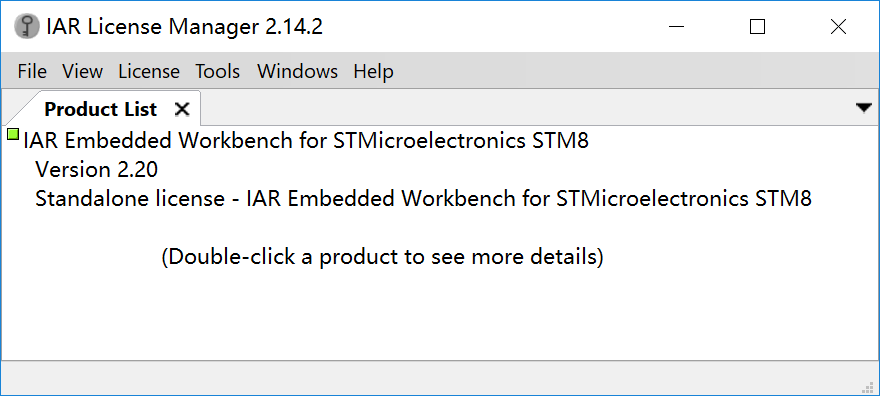Click the resize grip in status bar
Screen dimensions: 880x396
coord(868,386)
